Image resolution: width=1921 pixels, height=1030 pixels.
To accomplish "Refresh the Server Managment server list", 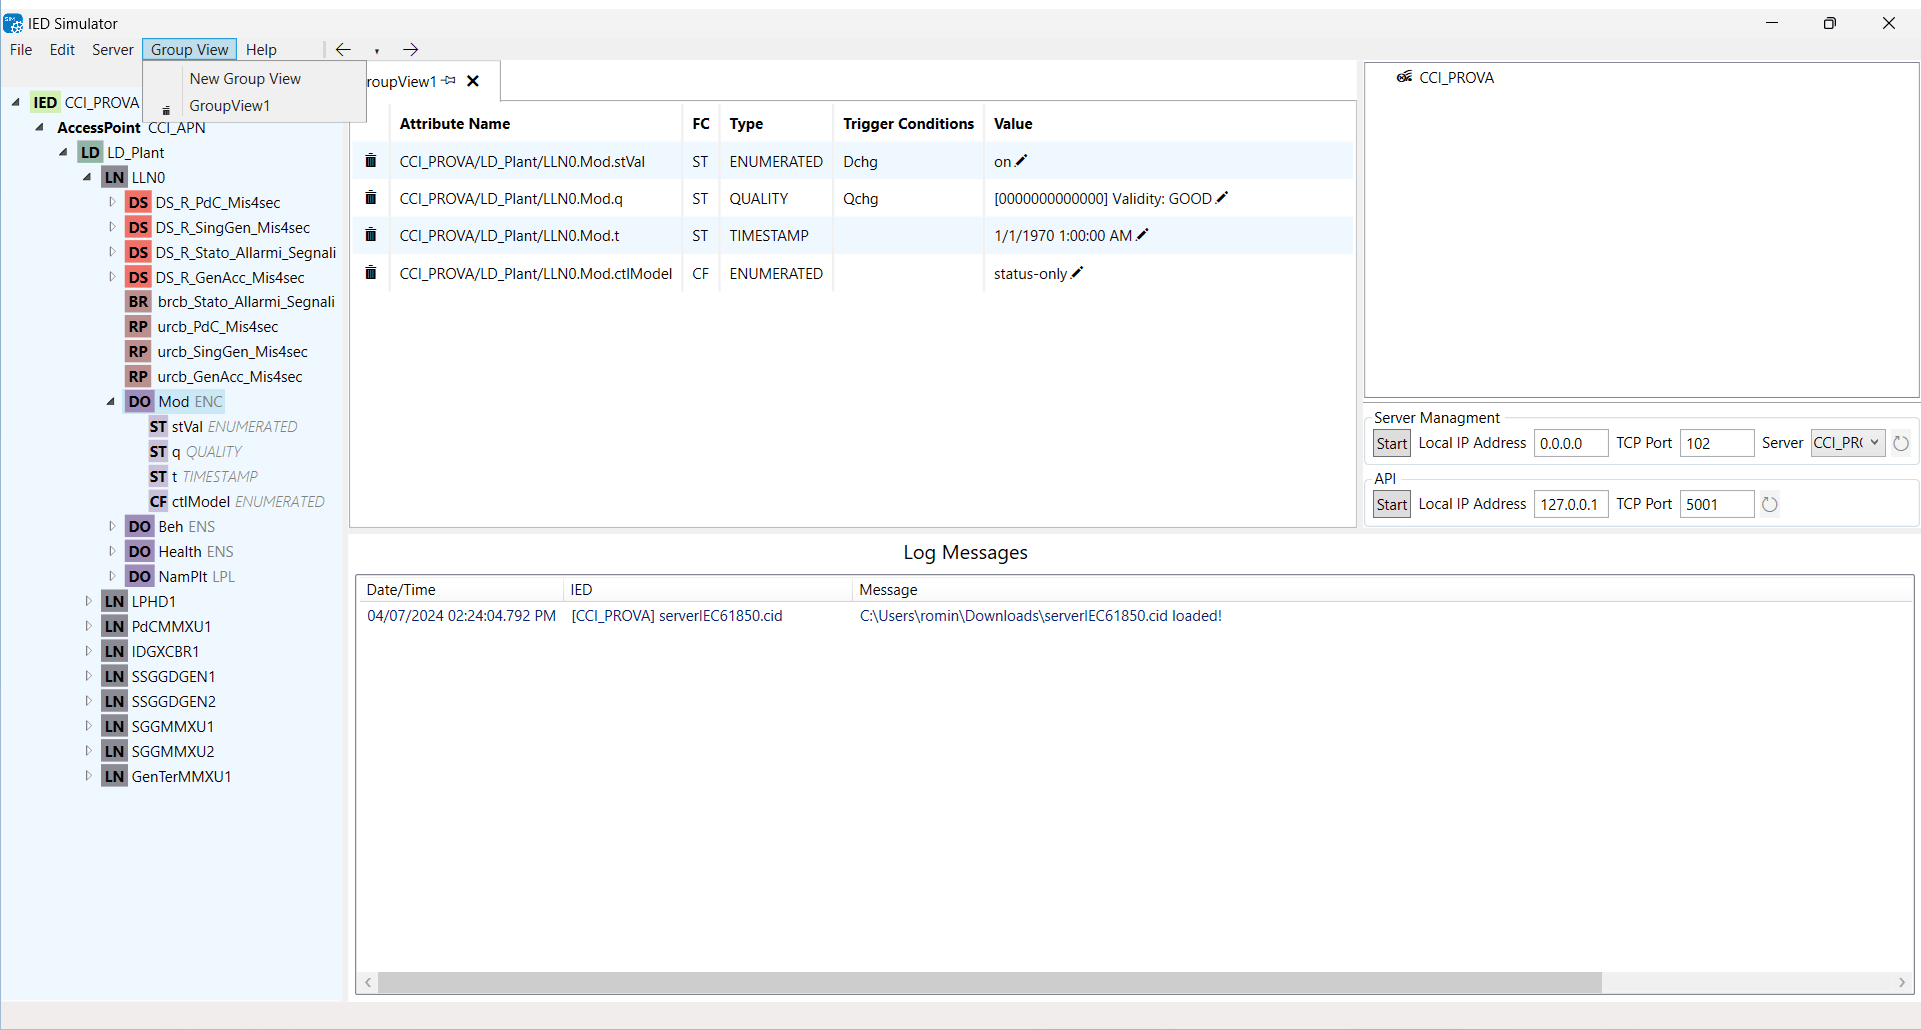I will pyautogui.click(x=1901, y=443).
